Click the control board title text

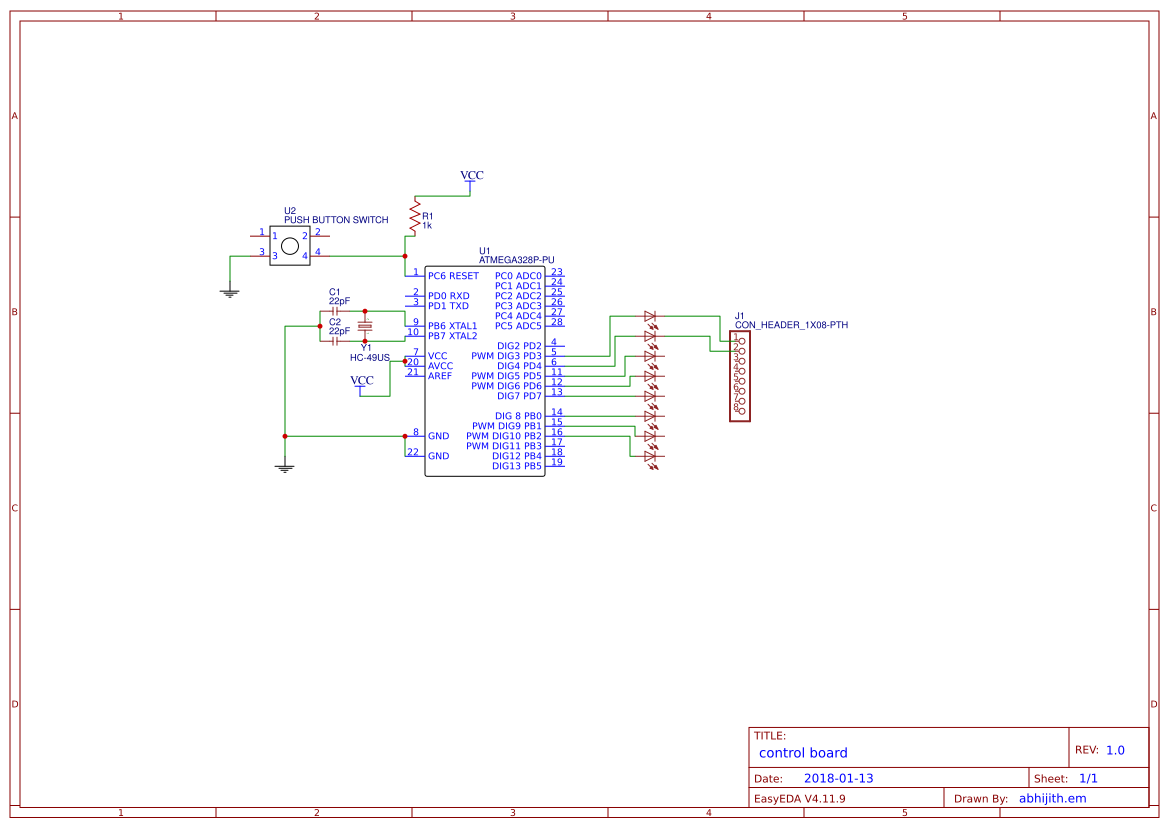(804, 753)
